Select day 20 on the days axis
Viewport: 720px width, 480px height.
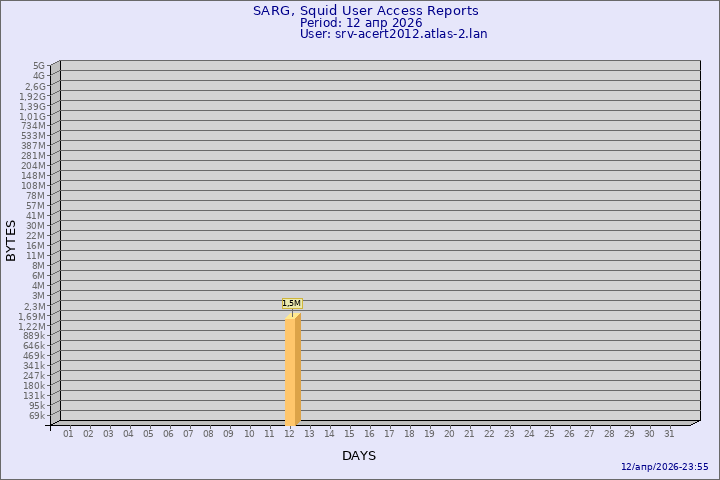449,433
